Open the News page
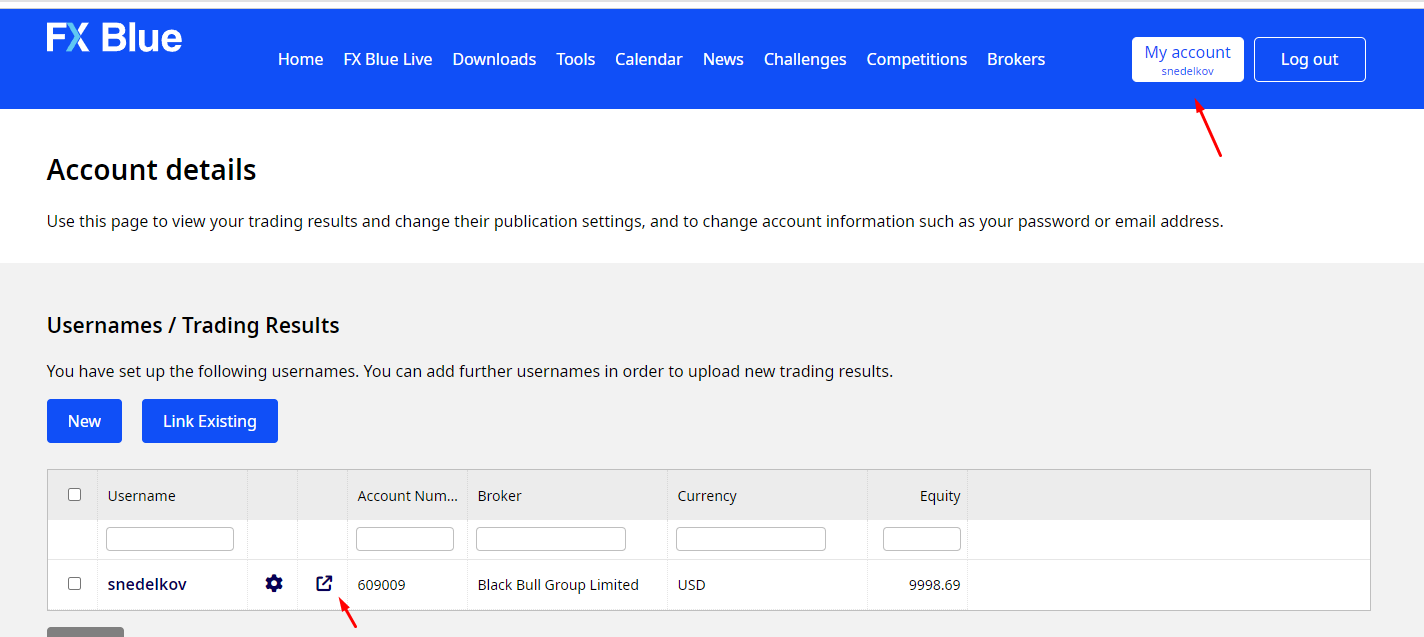 (x=723, y=59)
